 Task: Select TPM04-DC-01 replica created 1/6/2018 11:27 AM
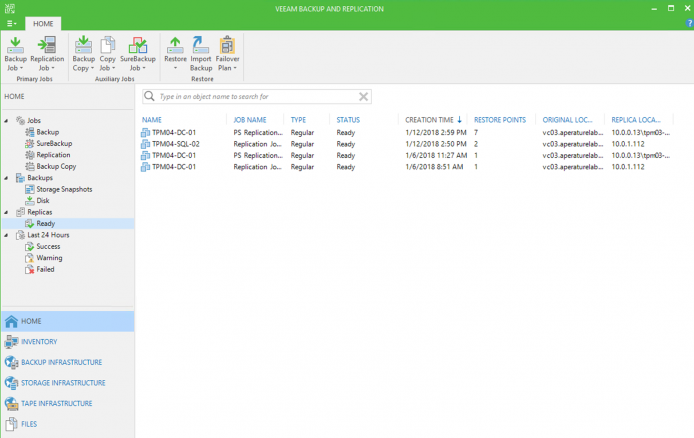click(406, 155)
